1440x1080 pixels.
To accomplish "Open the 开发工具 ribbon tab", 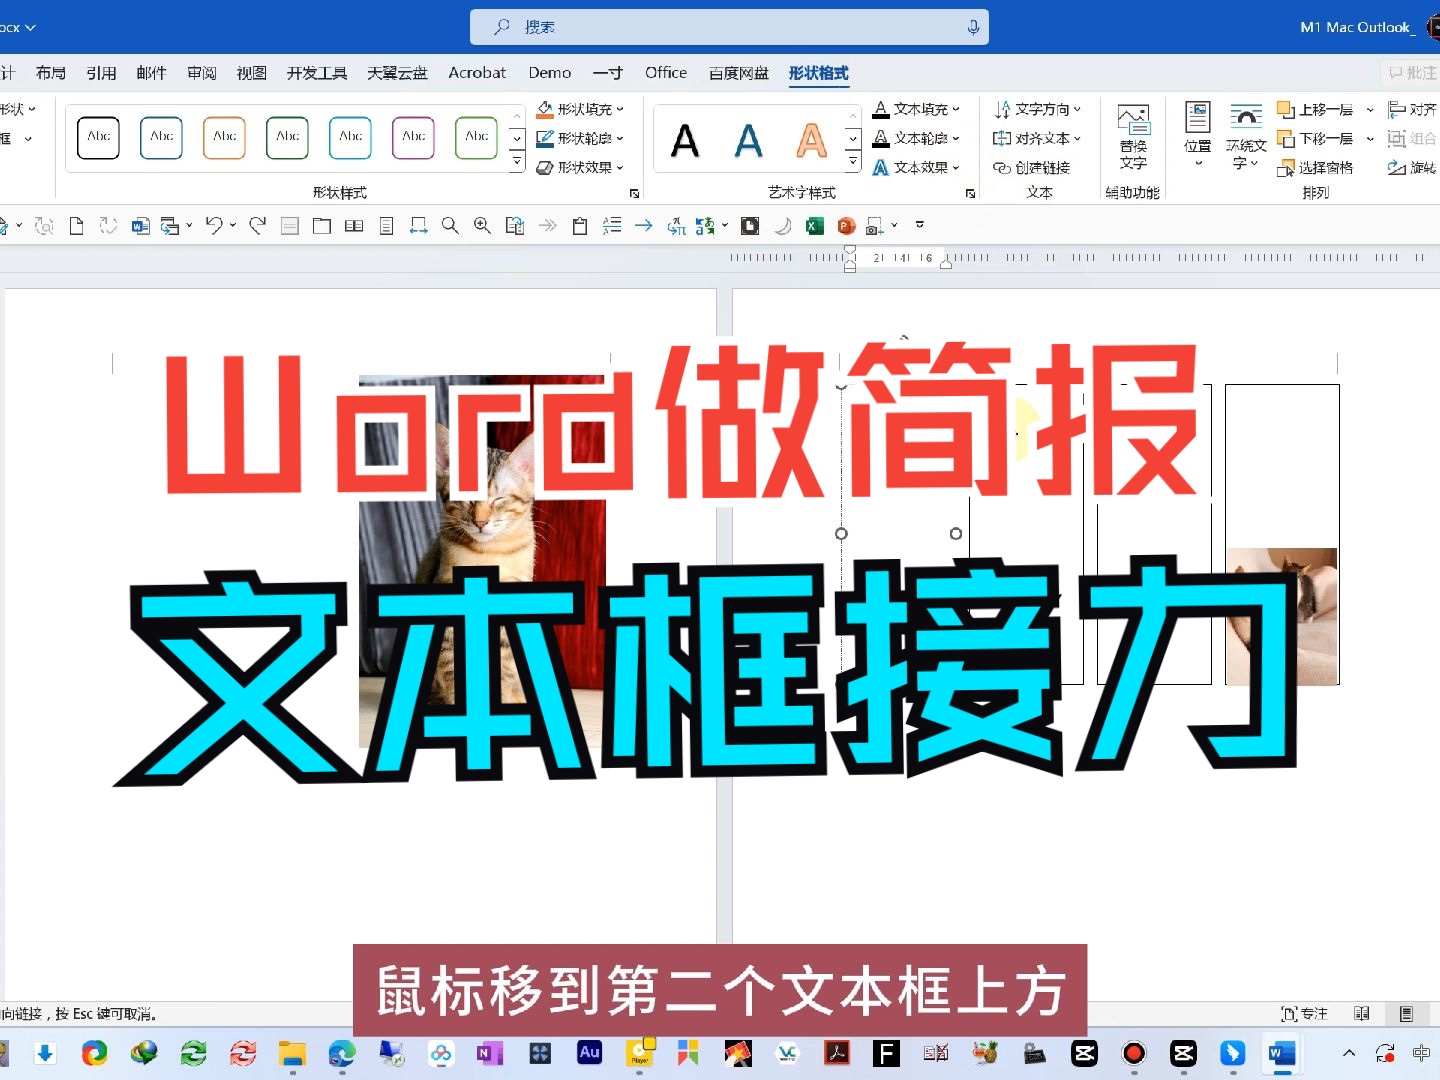I will point(316,73).
